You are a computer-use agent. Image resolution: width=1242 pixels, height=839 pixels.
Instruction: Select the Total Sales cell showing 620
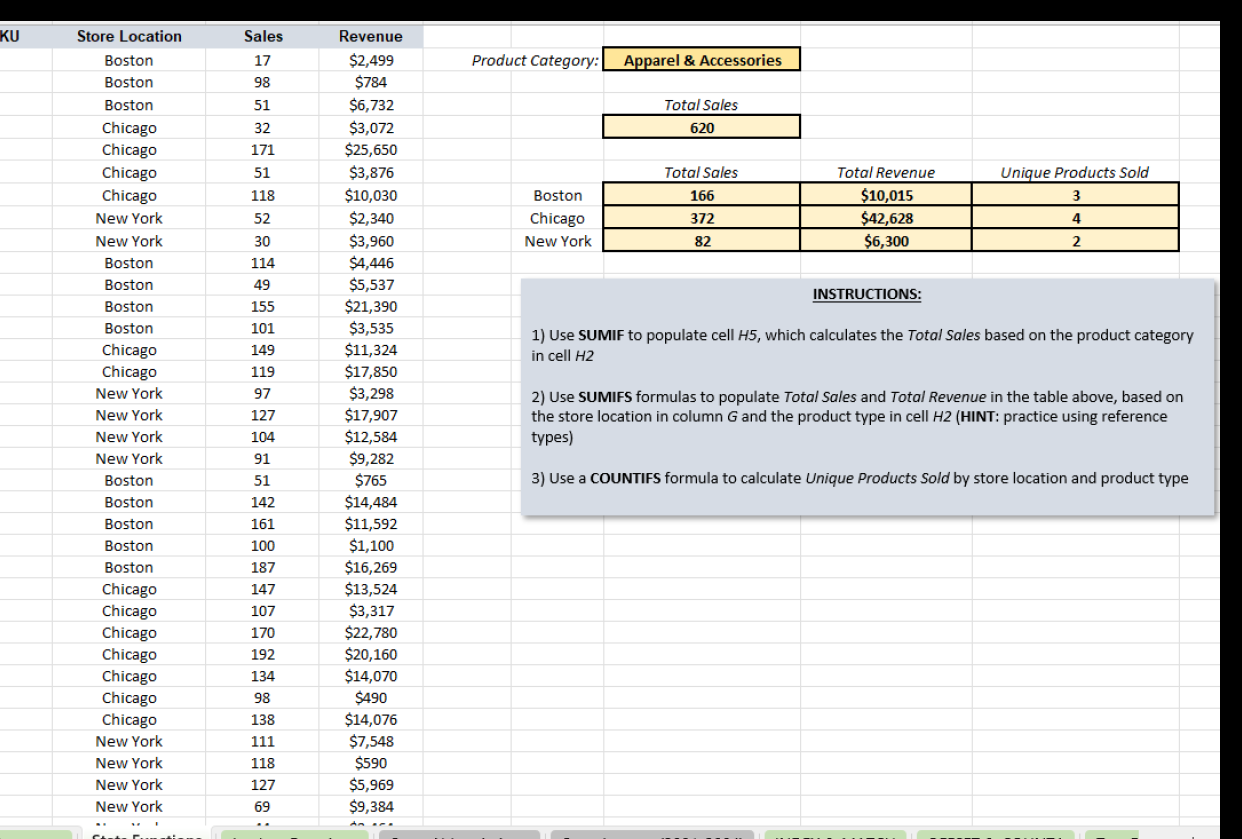702,127
